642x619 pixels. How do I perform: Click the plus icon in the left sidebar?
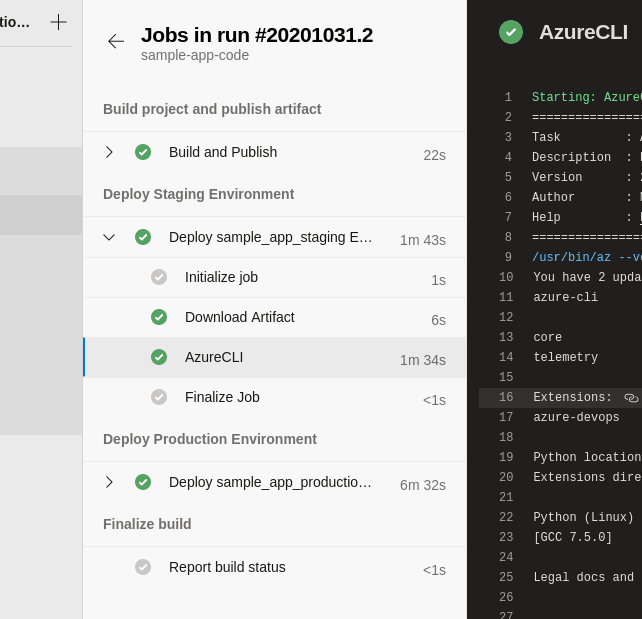coord(58,22)
